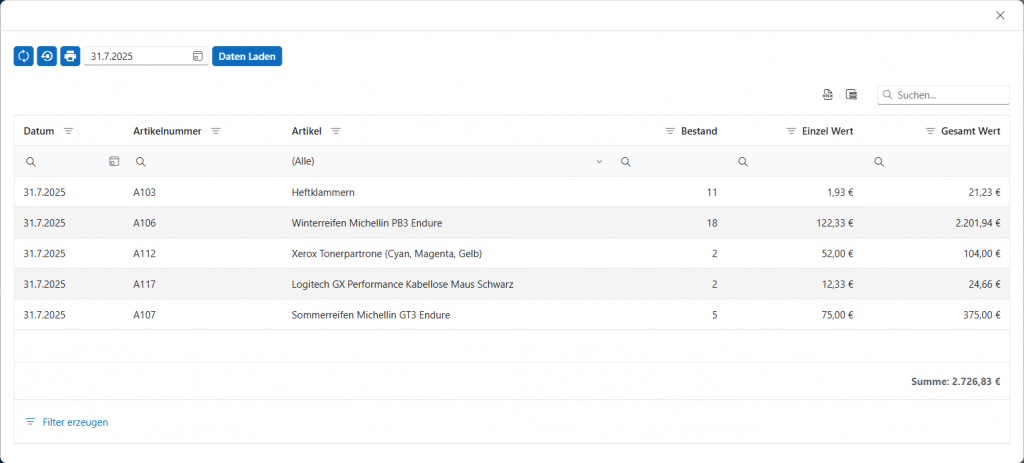Viewport: 1024px width, 463px height.
Task: Open the Datum column header filter icon
Action: click(68, 131)
